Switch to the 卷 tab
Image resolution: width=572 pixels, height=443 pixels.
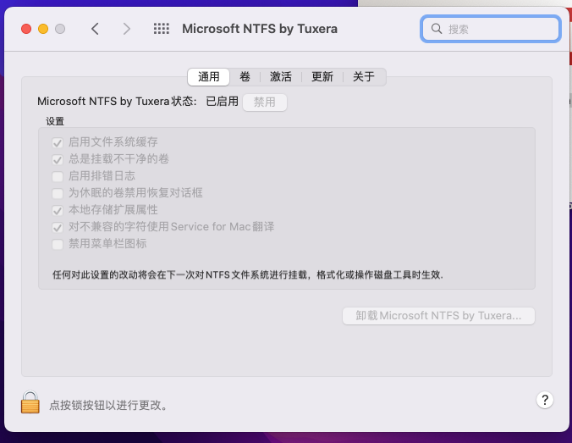click(245, 77)
